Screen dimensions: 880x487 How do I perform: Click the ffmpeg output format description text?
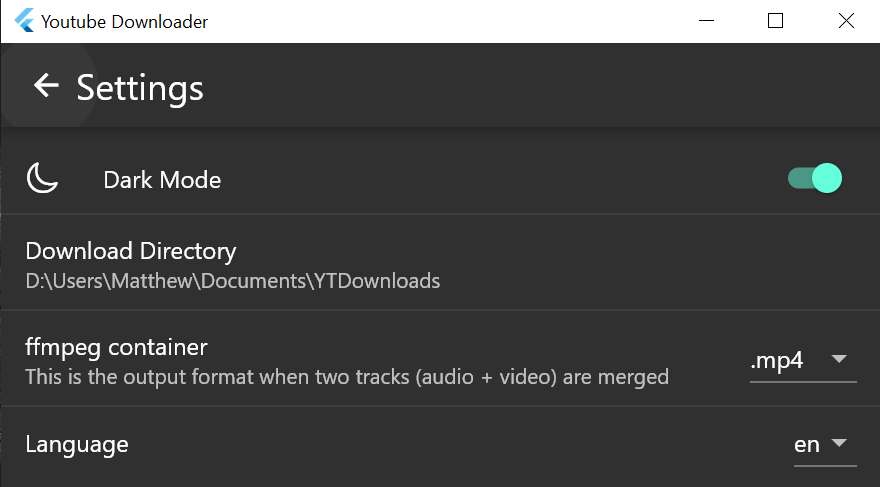[347, 377]
